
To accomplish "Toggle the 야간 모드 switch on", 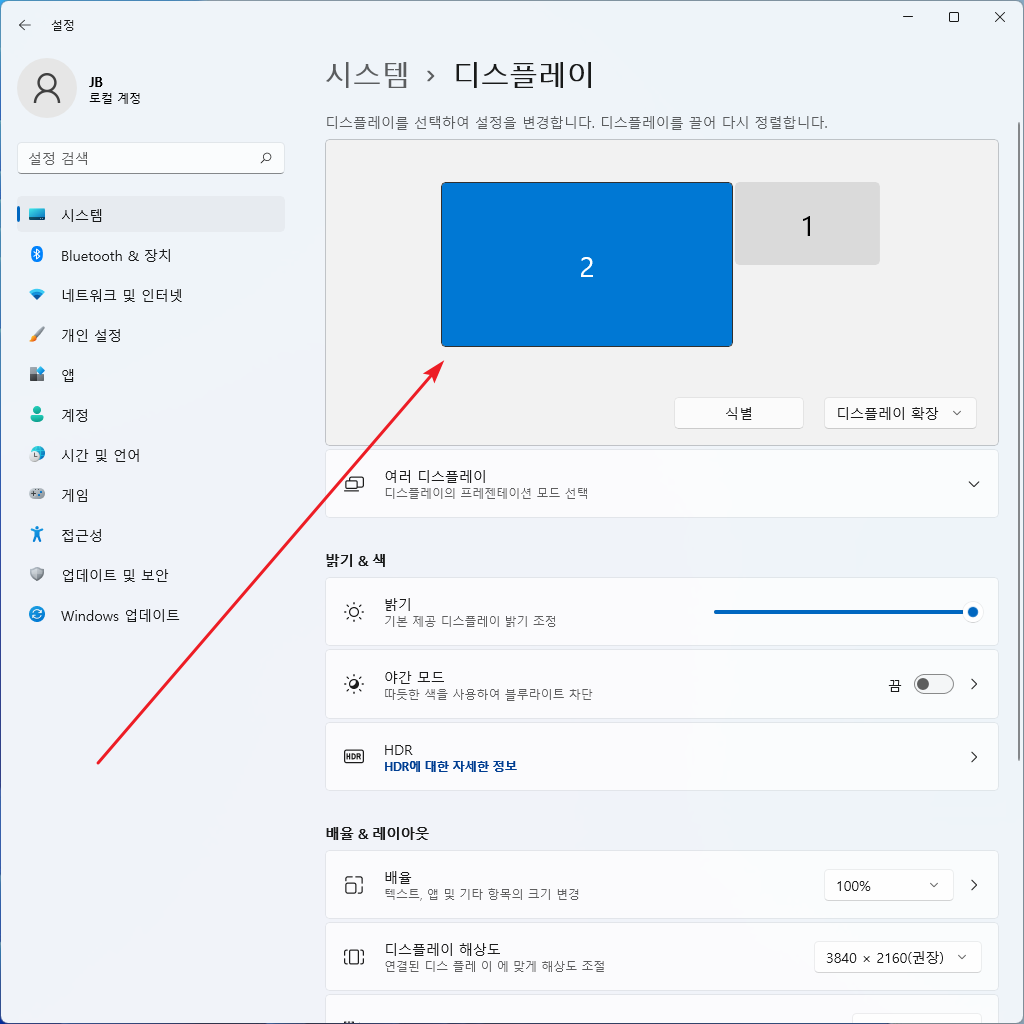I will pos(933,684).
